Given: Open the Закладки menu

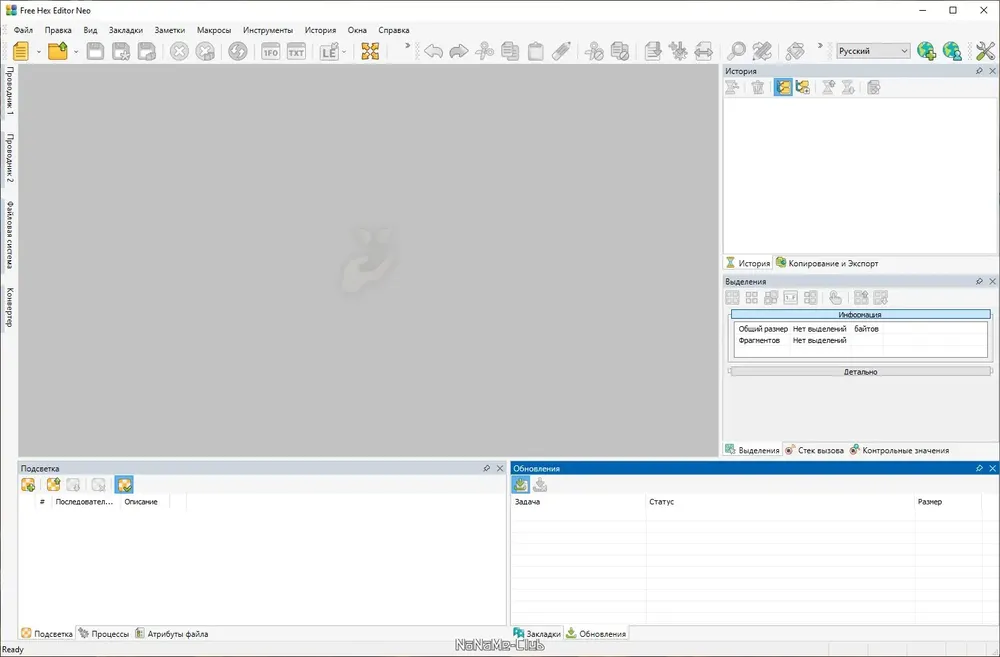Looking at the screenshot, I should coord(126,30).
